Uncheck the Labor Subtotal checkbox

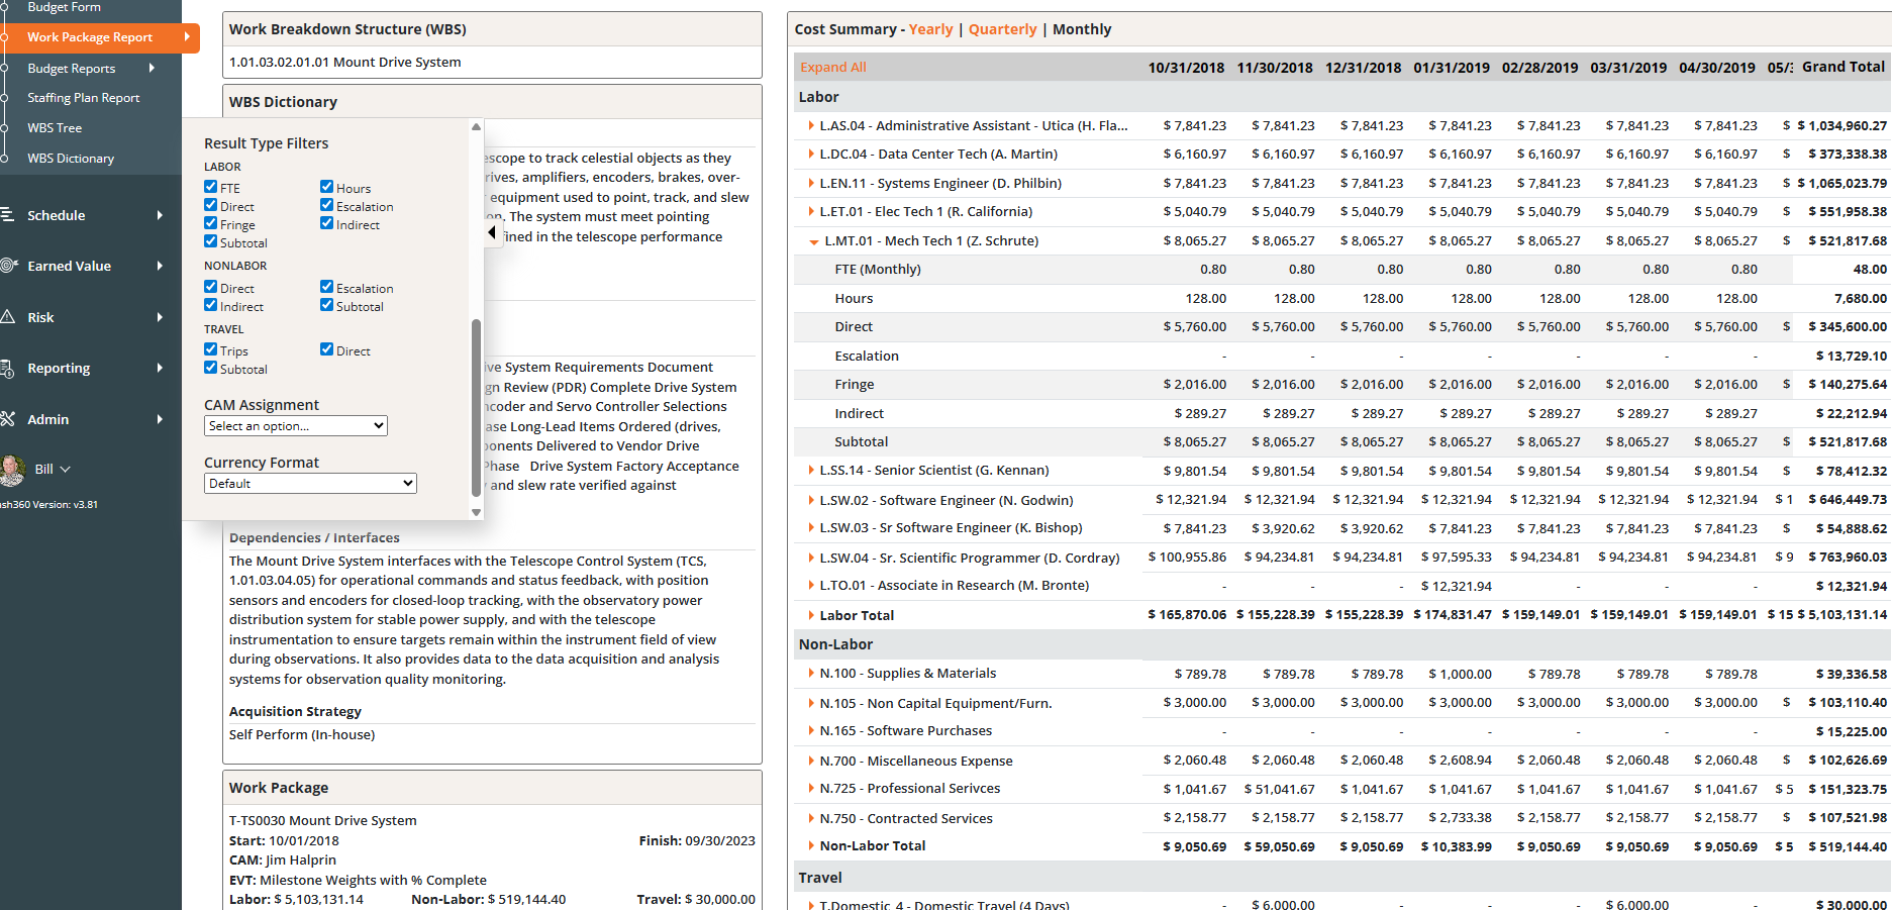[211, 242]
